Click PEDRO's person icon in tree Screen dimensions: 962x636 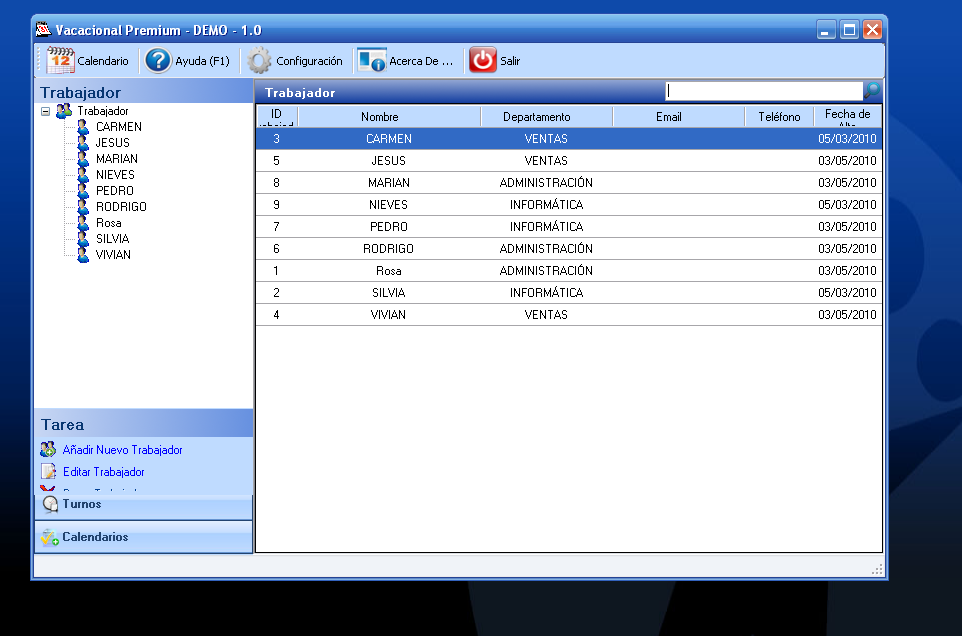83,191
